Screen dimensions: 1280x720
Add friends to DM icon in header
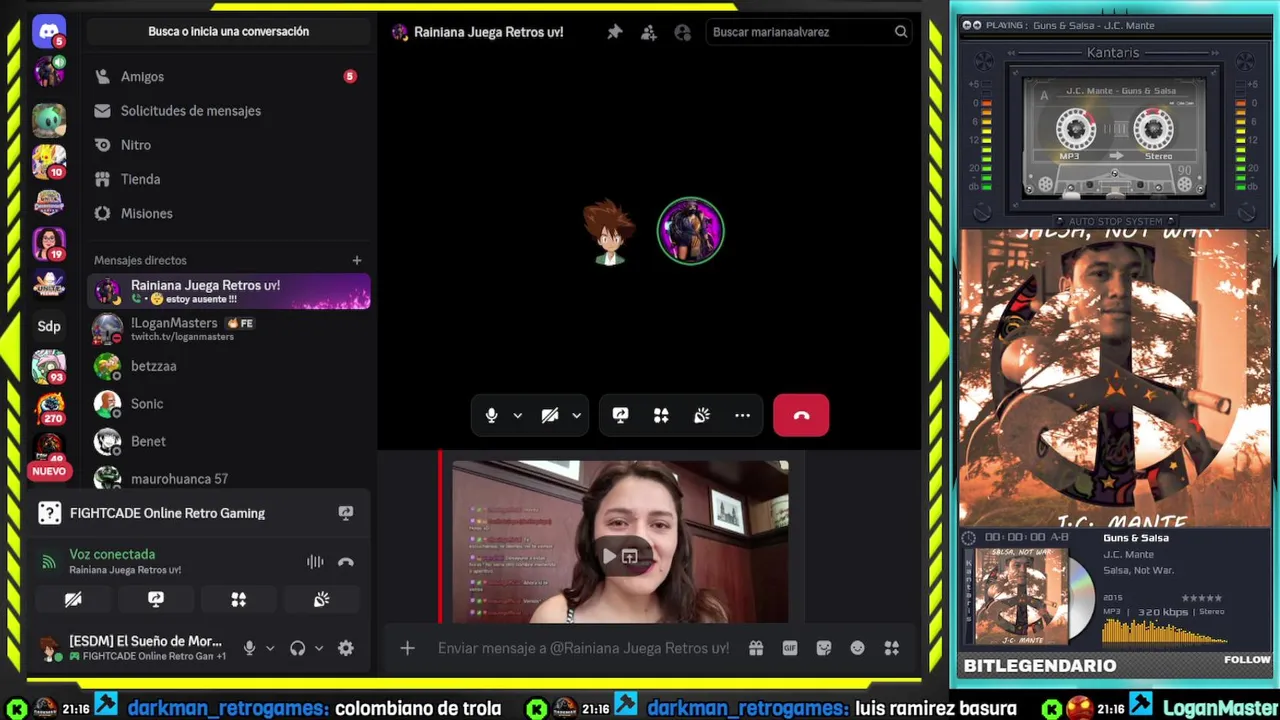coord(649,32)
